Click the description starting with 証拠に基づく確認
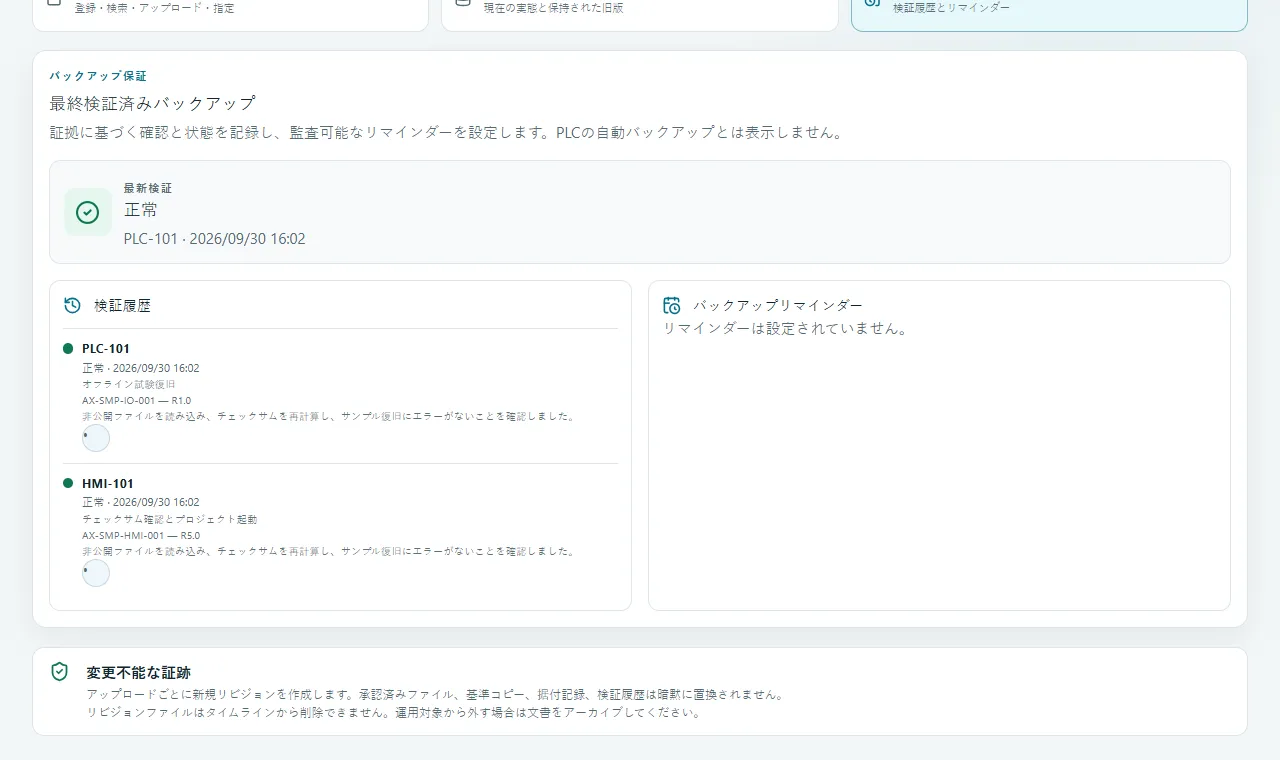Screen dimensions: 1280x760 pos(445,132)
